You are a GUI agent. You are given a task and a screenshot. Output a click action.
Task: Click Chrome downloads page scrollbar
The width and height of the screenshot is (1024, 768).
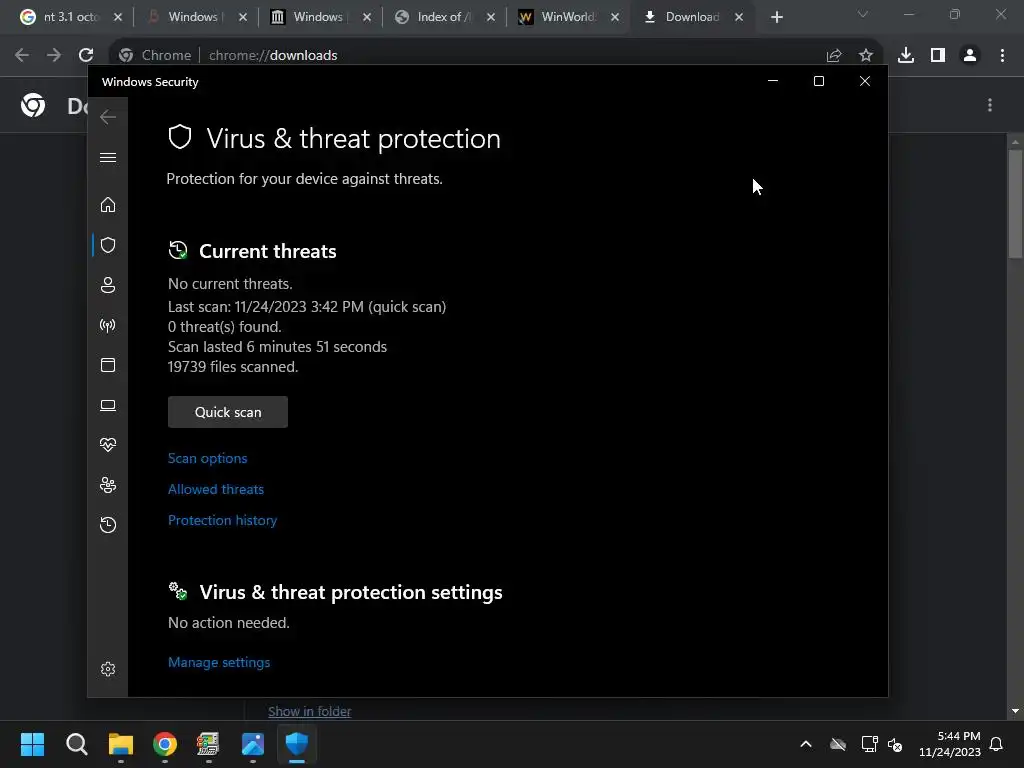click(1015, 204)
